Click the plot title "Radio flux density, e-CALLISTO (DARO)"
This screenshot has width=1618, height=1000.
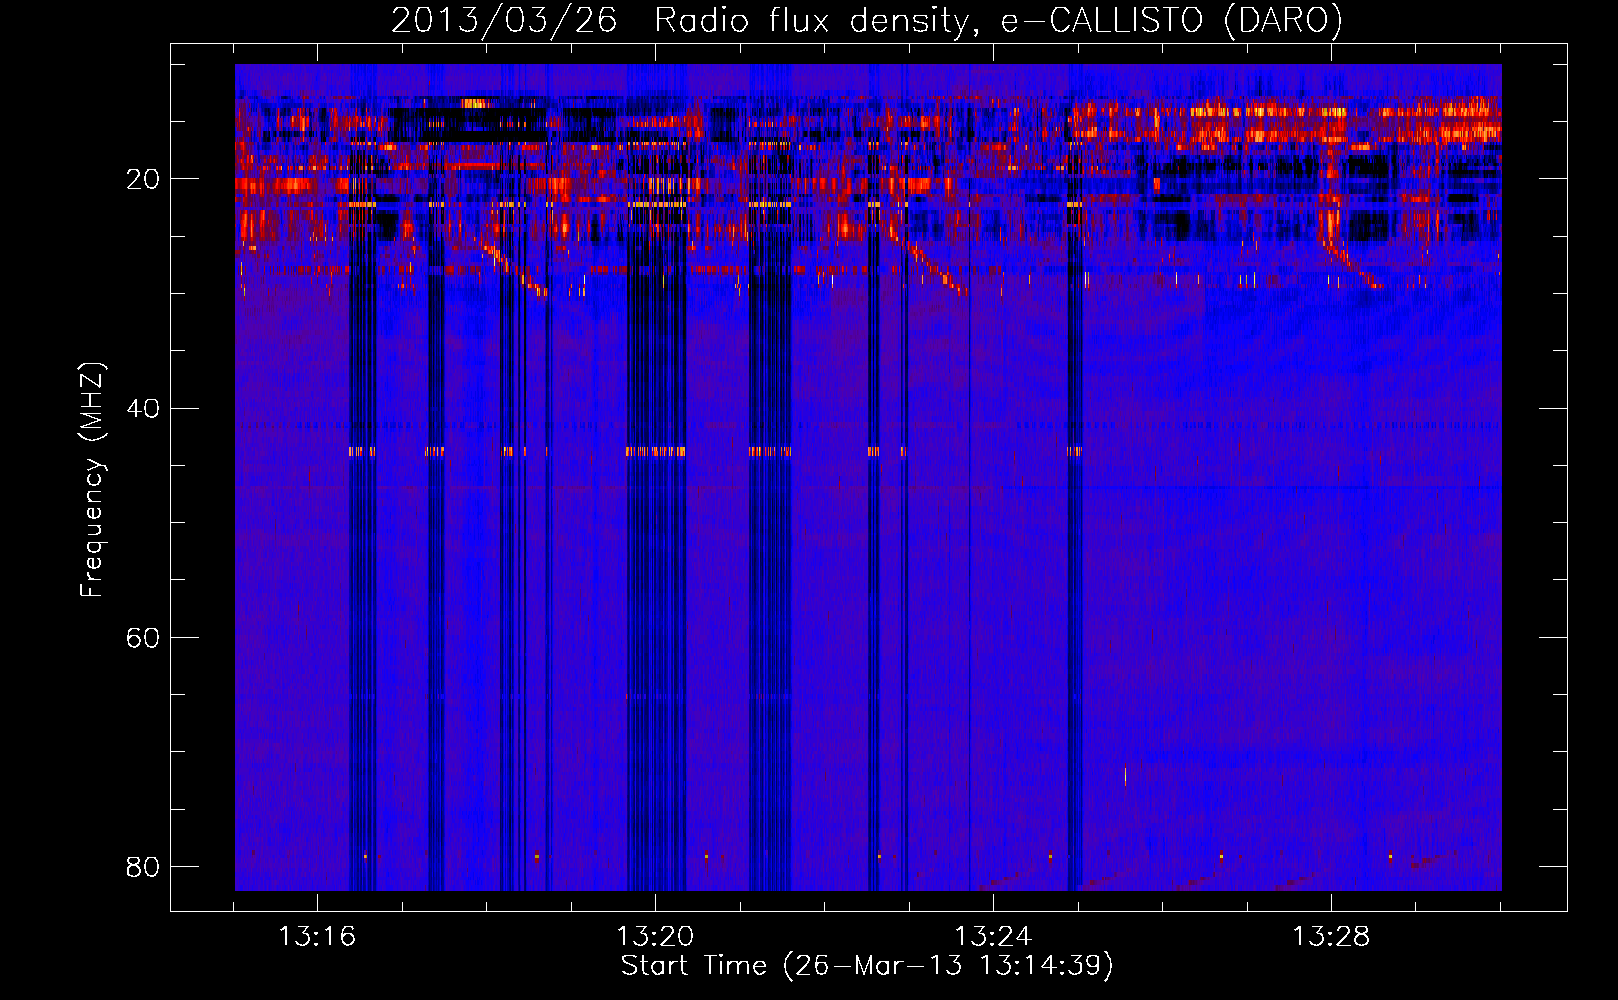[x=998, y=21]
